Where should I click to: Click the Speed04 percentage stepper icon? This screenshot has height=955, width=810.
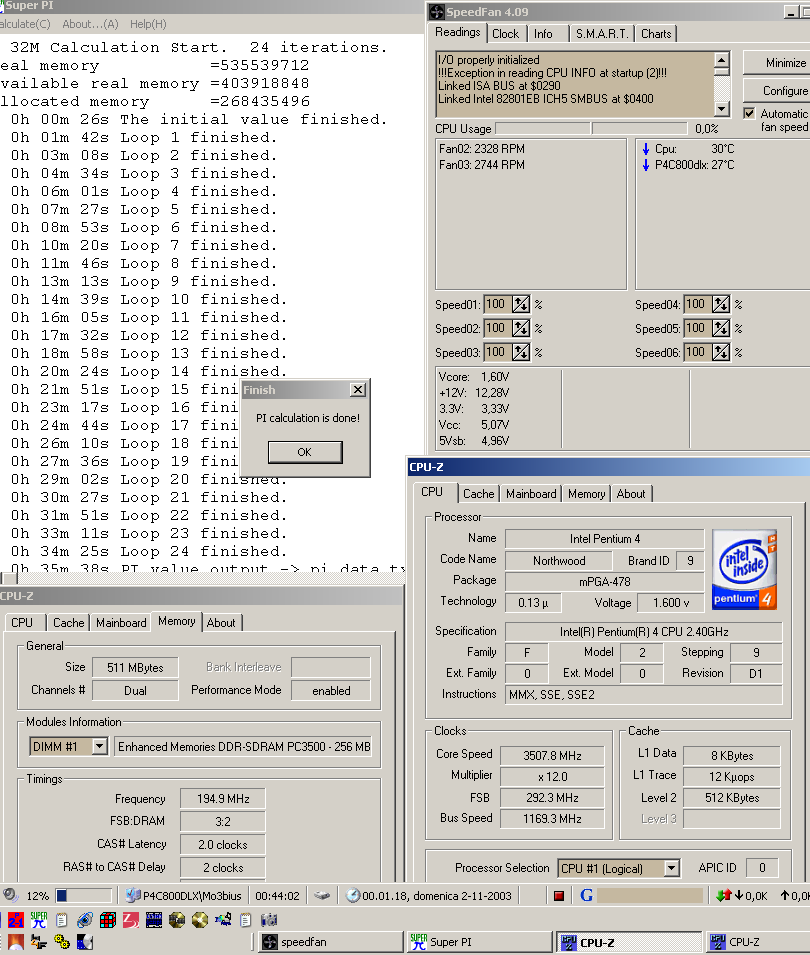pyautogui.click(x=720, y=304)
